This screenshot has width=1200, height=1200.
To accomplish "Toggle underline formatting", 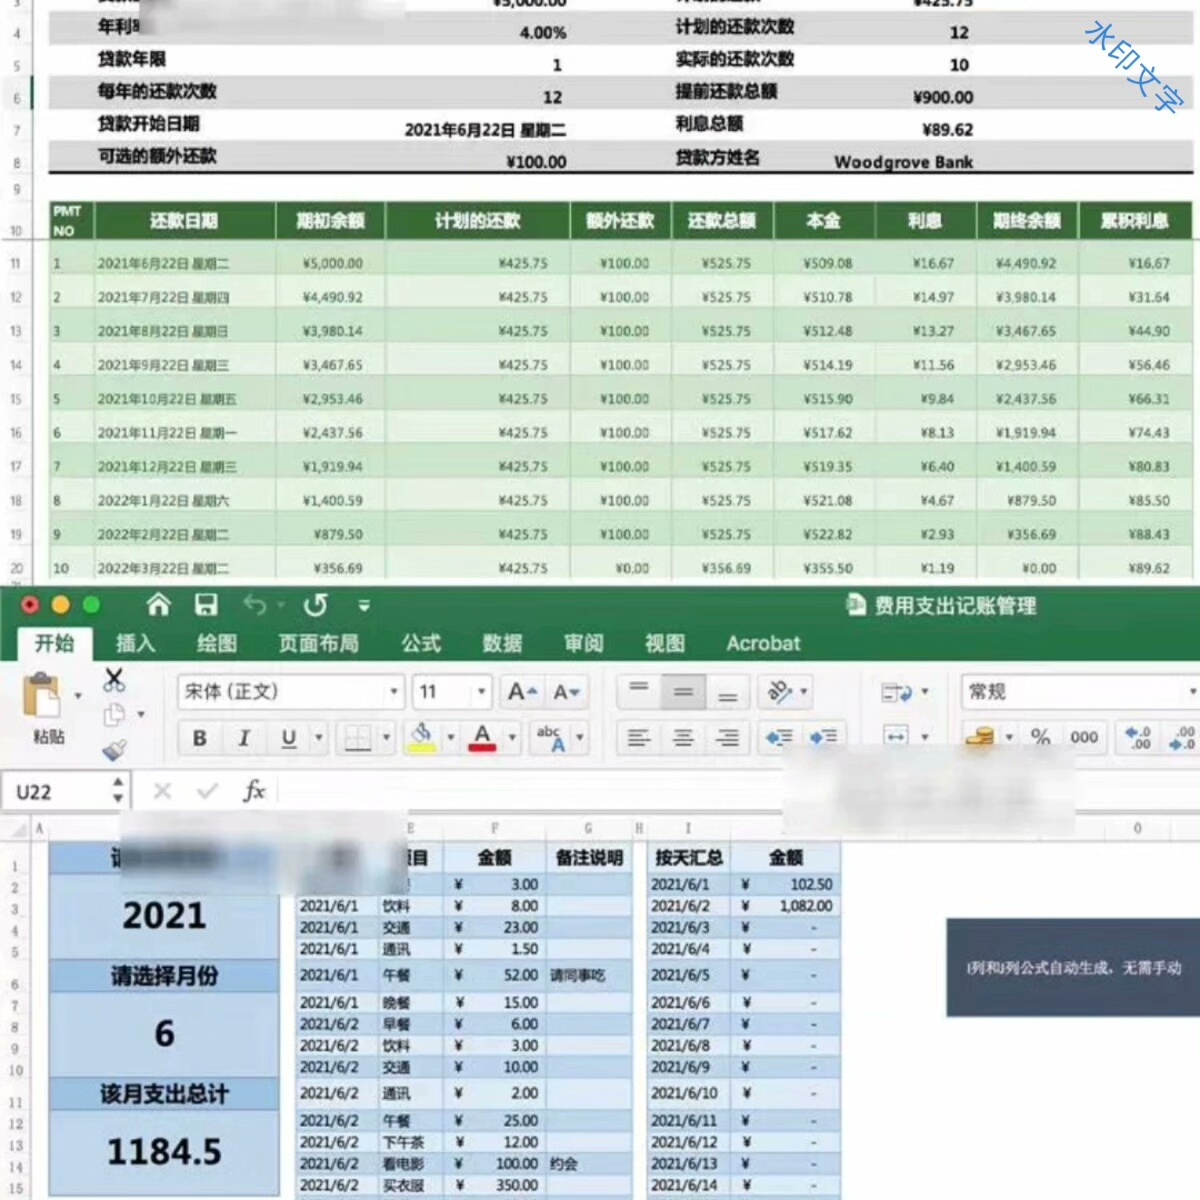I will click(288, 738).
